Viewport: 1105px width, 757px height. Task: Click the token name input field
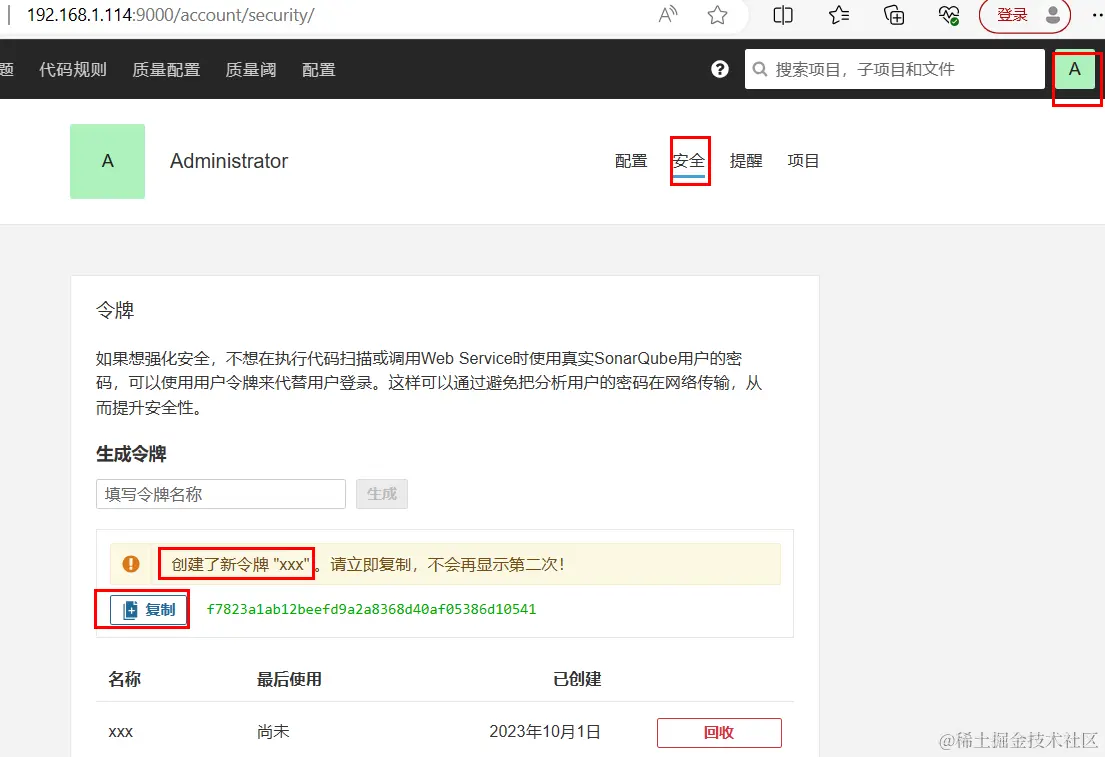click(221, 494)
